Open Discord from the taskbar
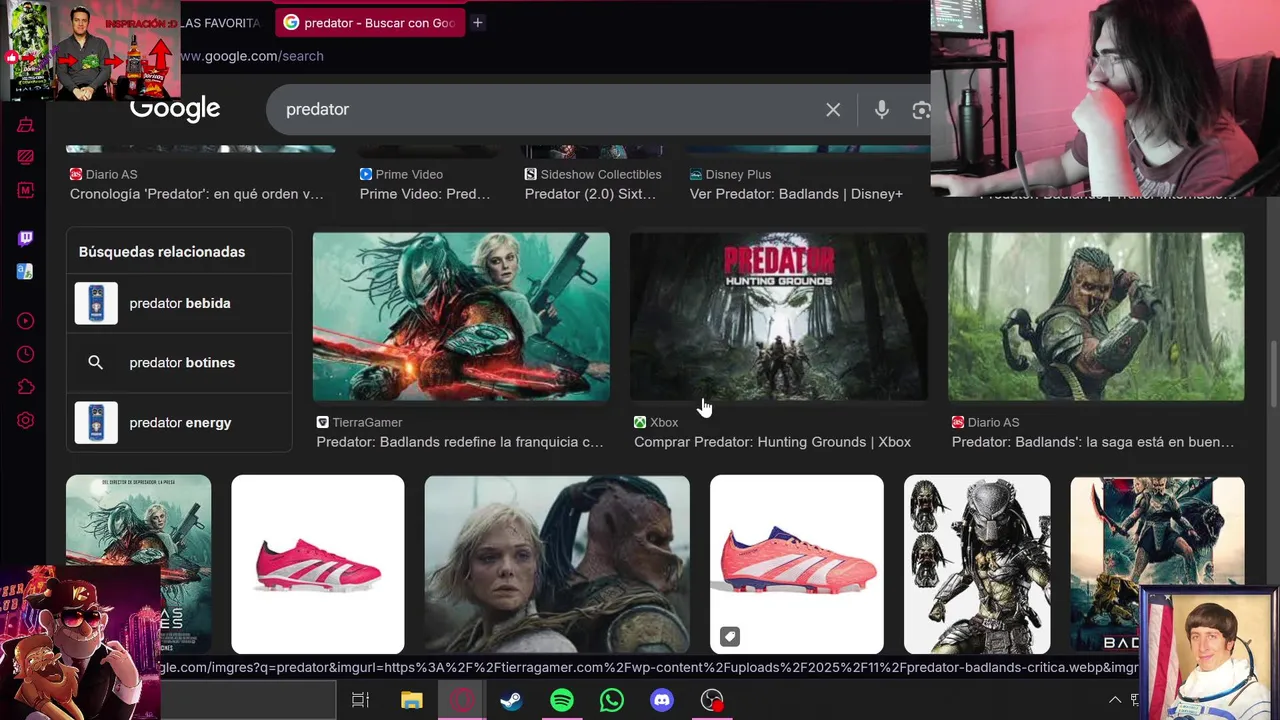 (x=662, y=700)
